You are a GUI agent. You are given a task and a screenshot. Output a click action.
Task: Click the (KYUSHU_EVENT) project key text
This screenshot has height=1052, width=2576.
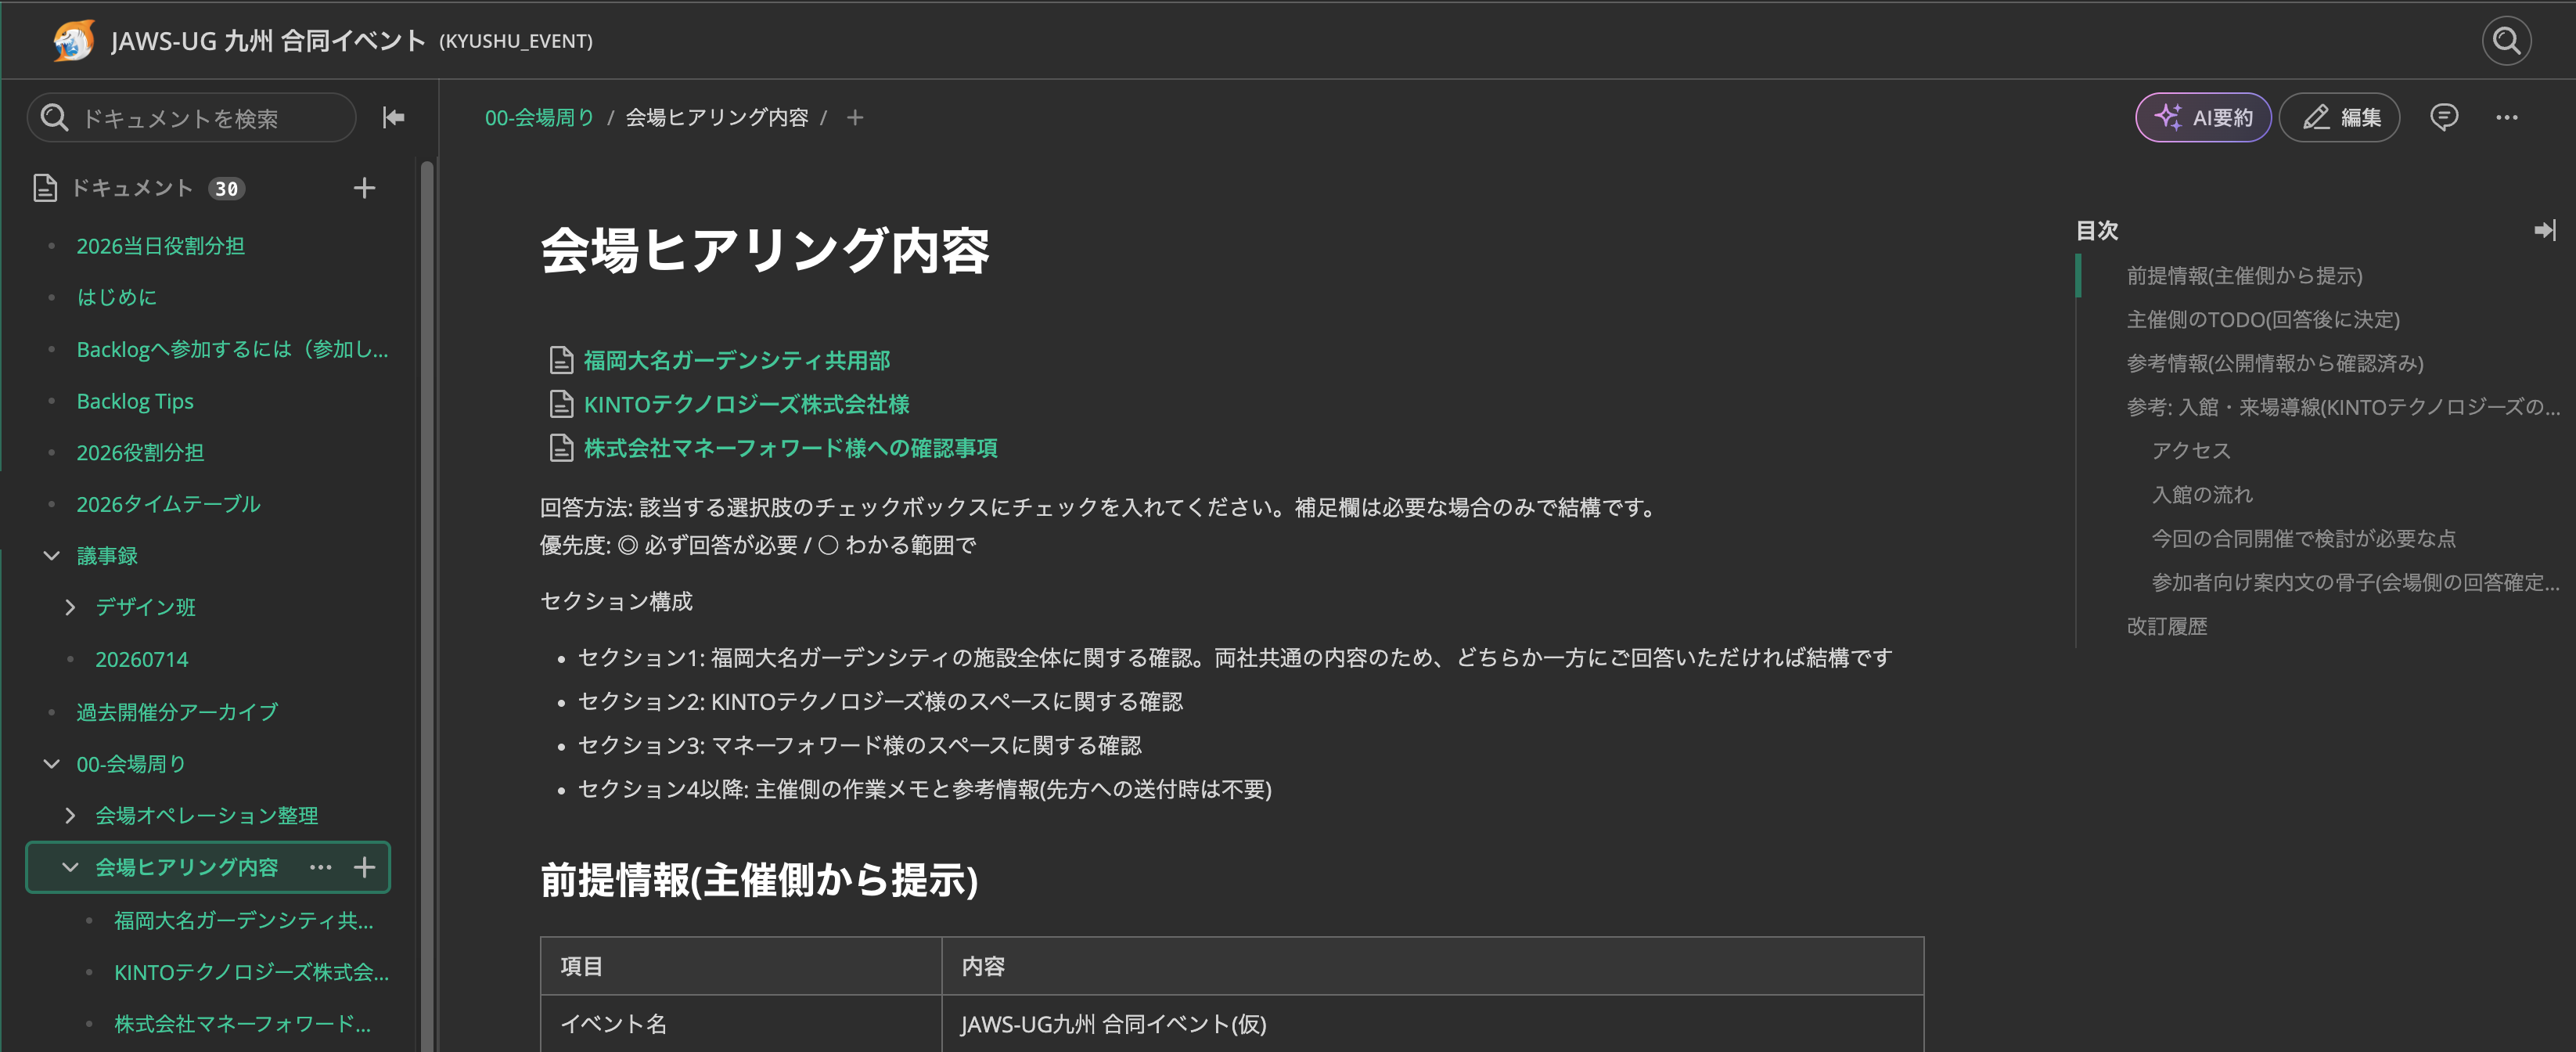516,41
